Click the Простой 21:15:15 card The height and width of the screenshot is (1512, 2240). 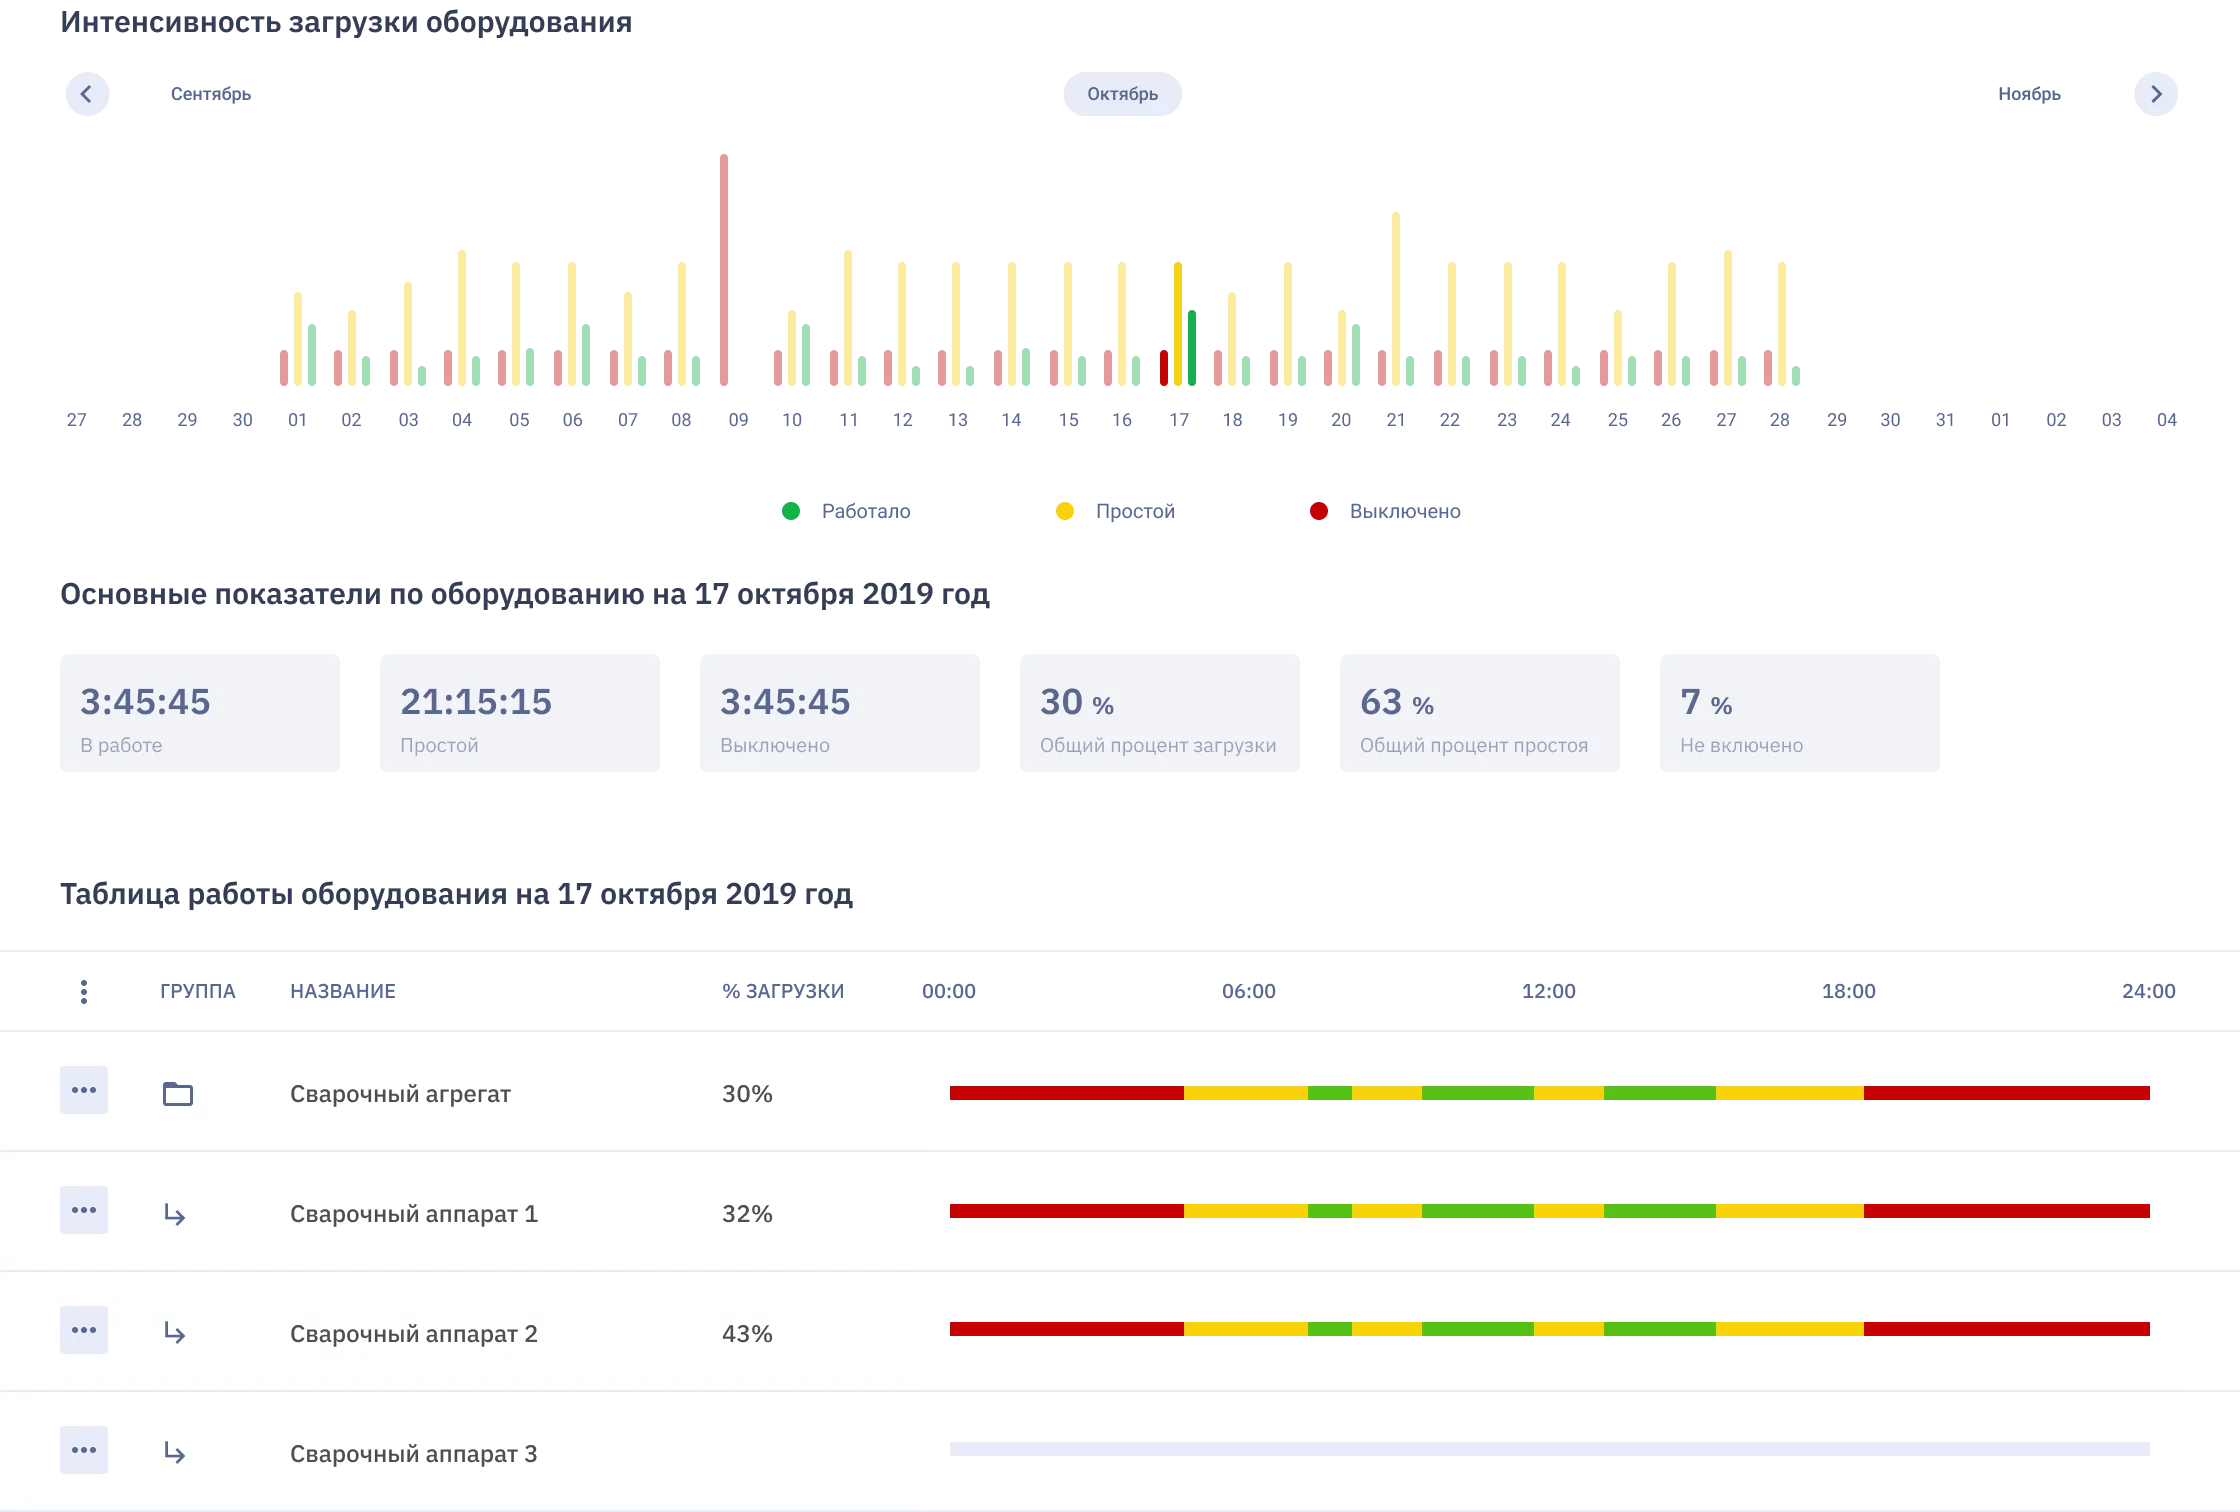pyautogui.click(x=520, y=713)
